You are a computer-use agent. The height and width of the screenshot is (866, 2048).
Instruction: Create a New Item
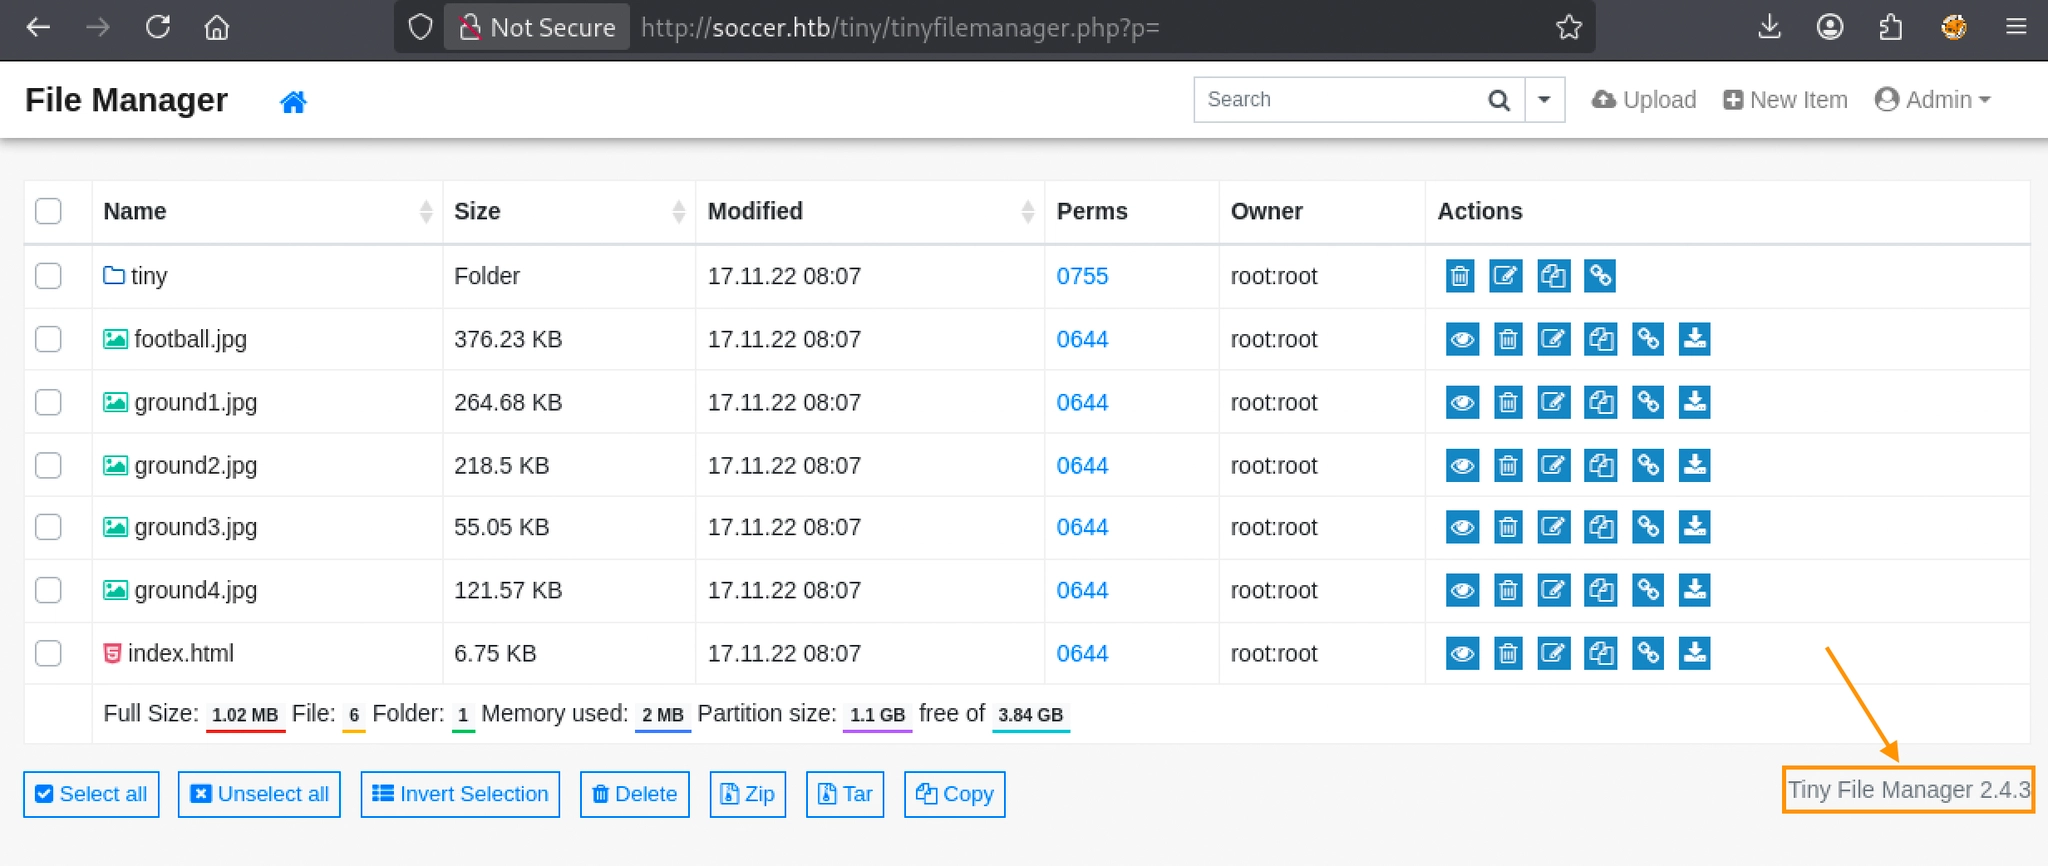tap(1785, 100)
